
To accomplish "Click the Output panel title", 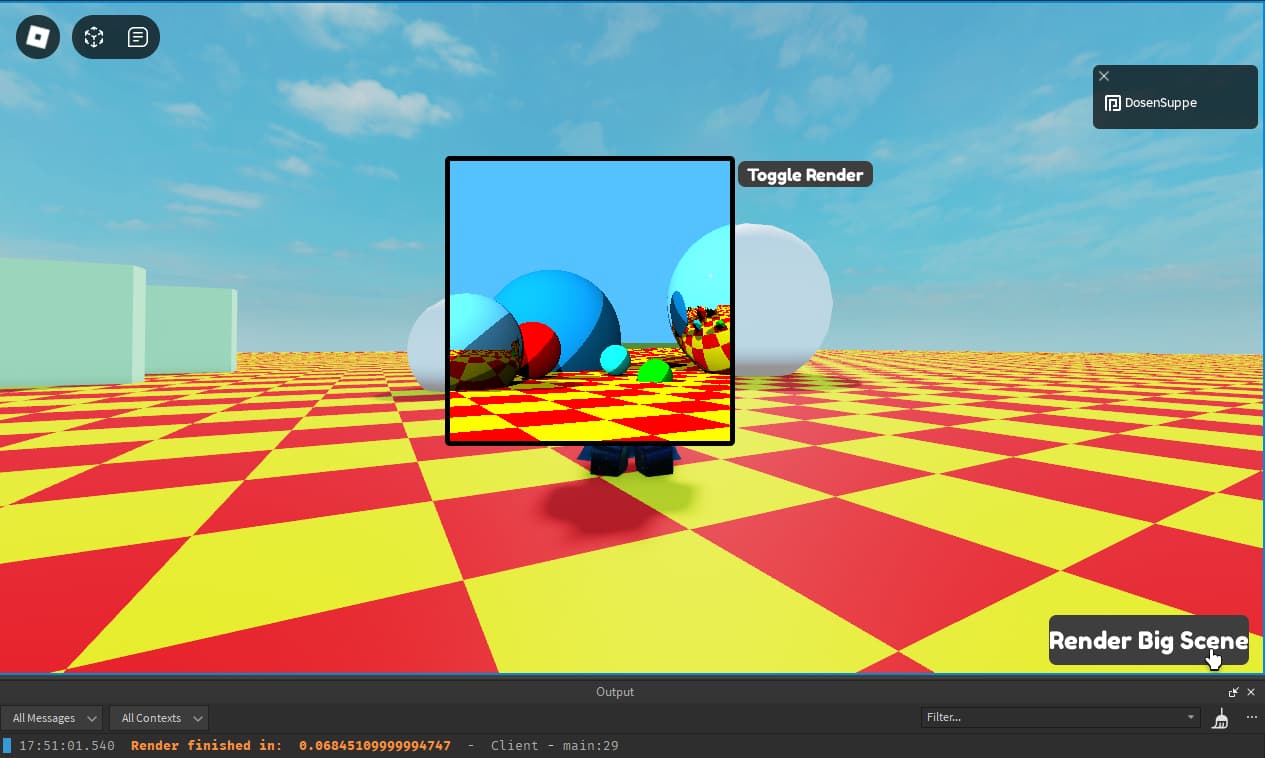I will (x=615, y=691).
